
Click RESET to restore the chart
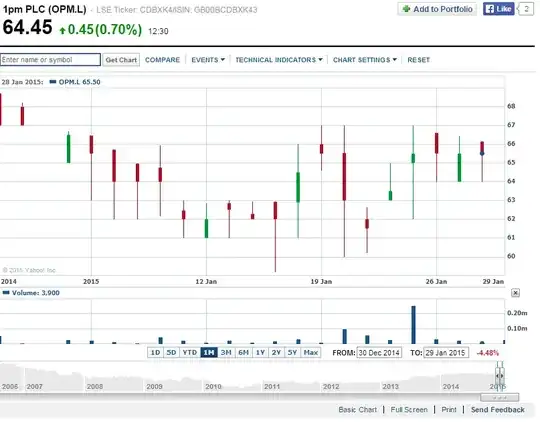point(418,60)
